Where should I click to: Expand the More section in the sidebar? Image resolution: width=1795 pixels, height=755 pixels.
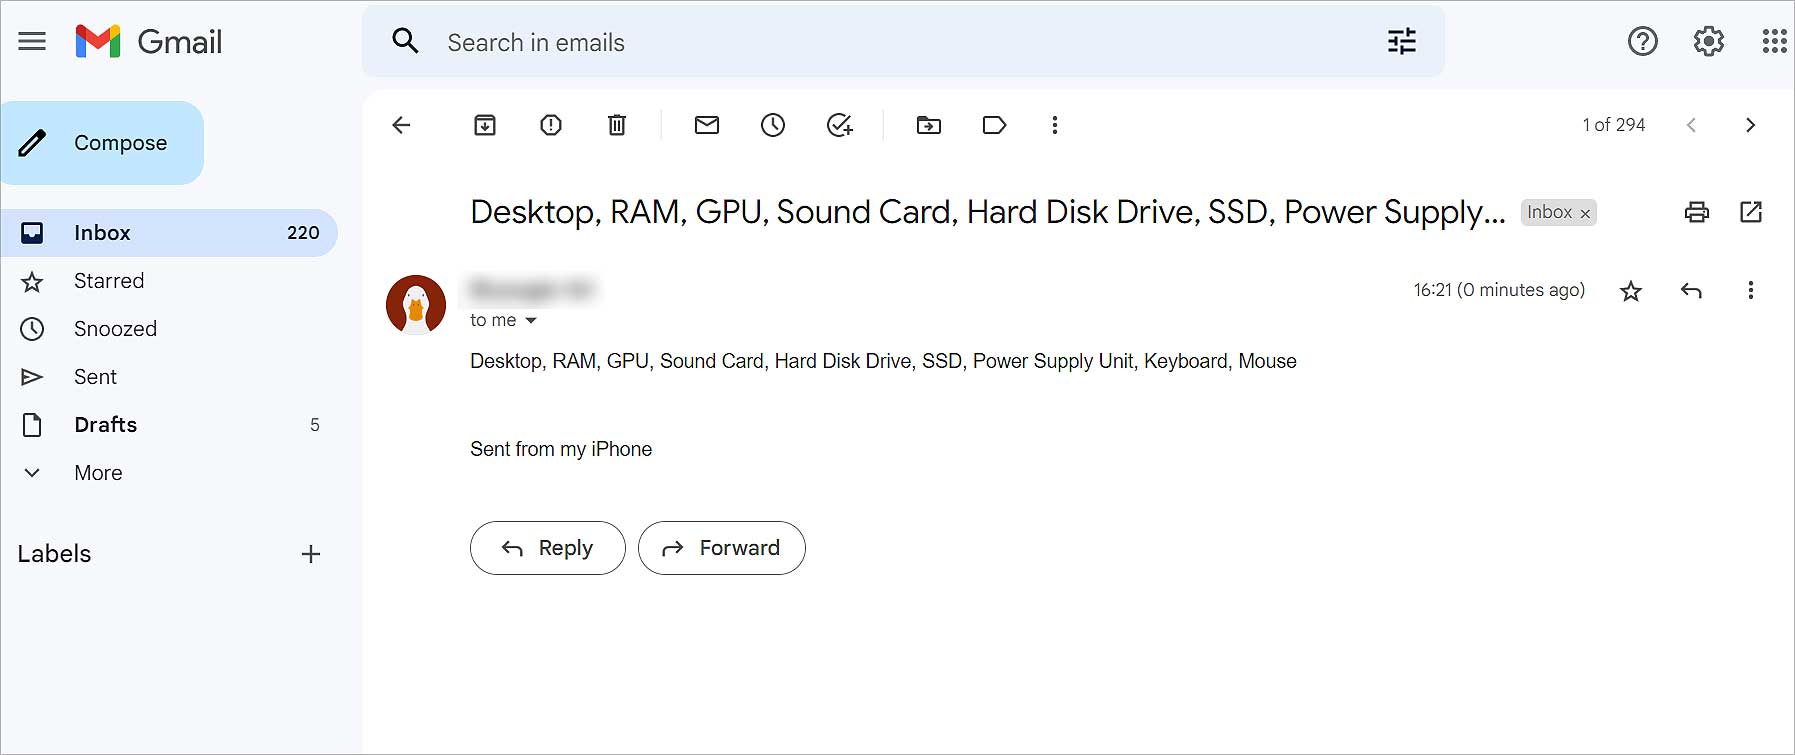(x=98, y=473)
